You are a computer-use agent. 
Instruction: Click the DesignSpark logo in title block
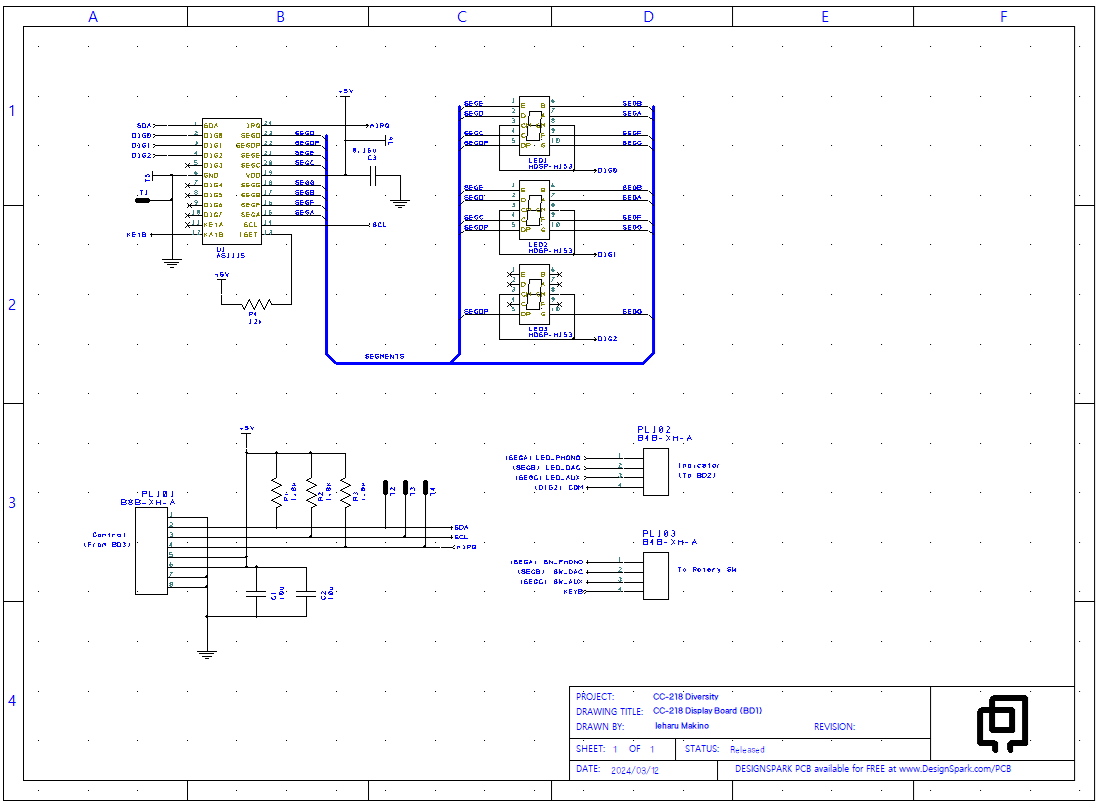pos(1003,724)
